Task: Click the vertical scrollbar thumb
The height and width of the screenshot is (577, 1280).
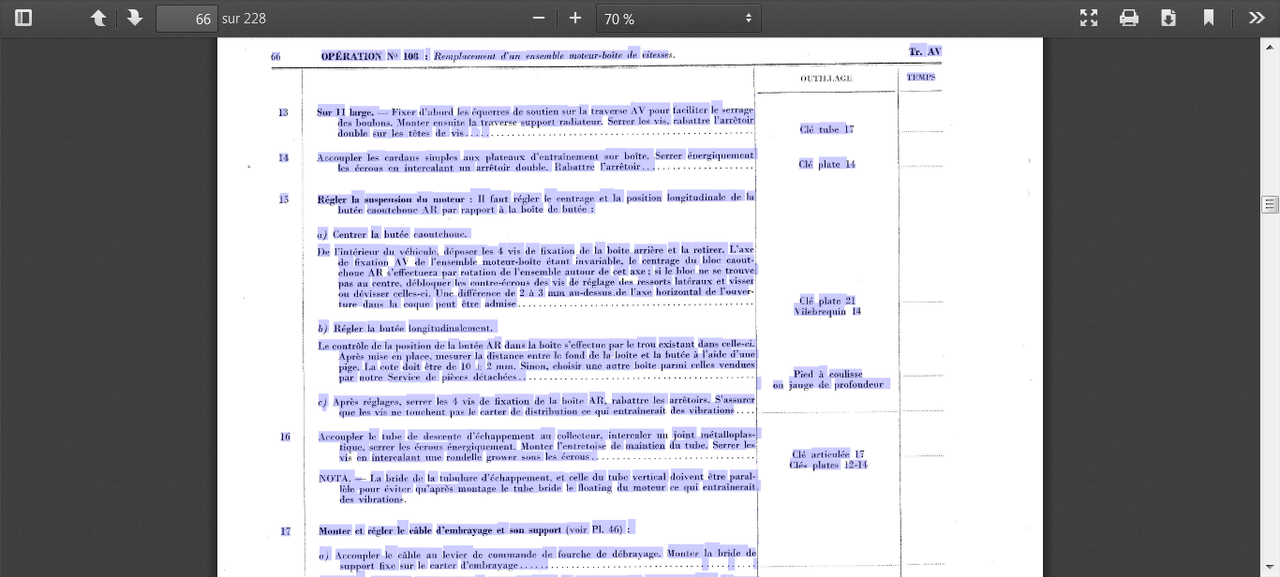Action: pyautogui.click(x=1271, y=205)
